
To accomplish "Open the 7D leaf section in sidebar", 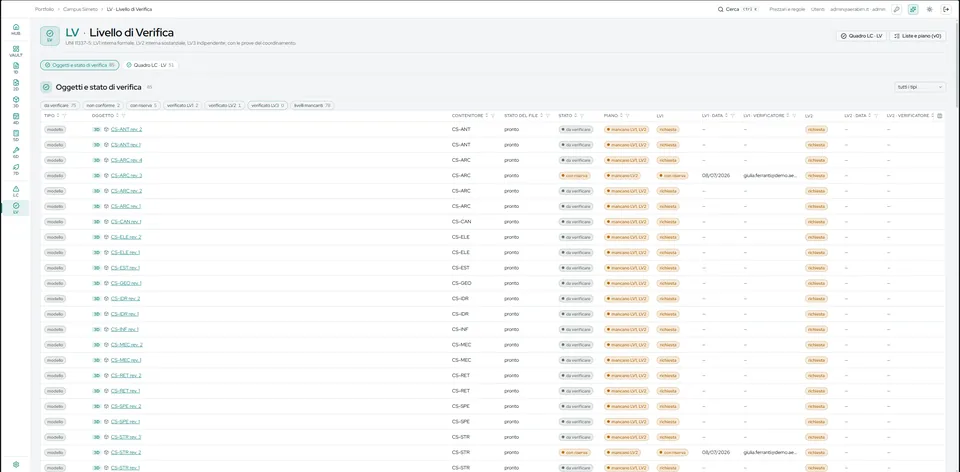I will [x=16, y=169].
